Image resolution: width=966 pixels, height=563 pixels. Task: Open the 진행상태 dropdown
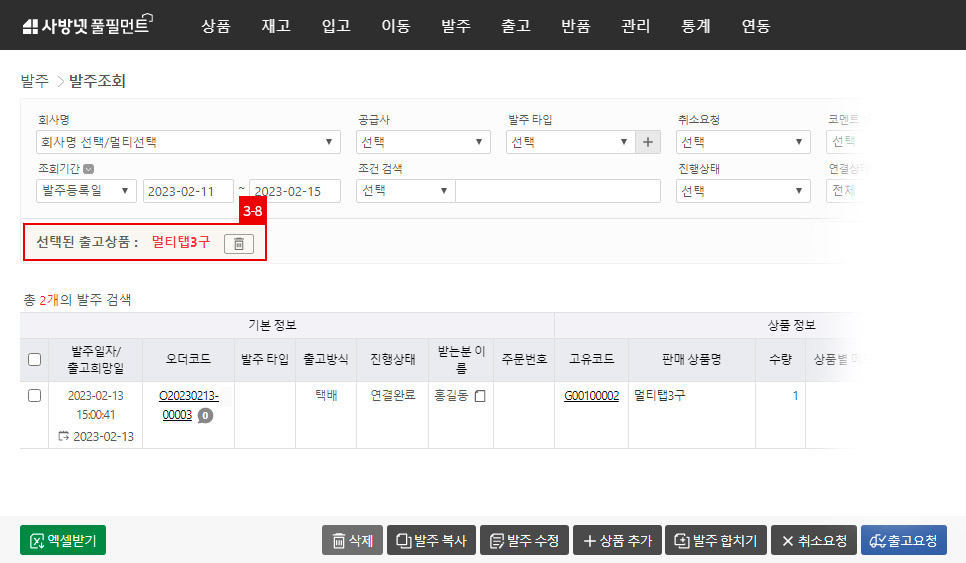[742, 191]
